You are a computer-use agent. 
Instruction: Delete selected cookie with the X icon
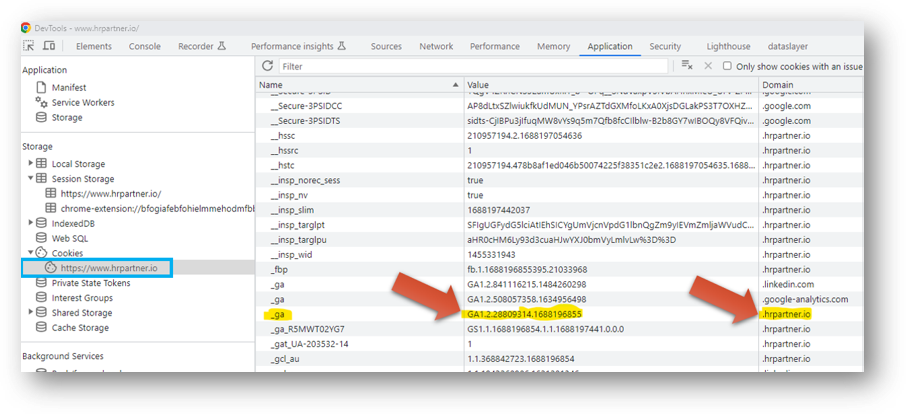(x=708, y=66)
